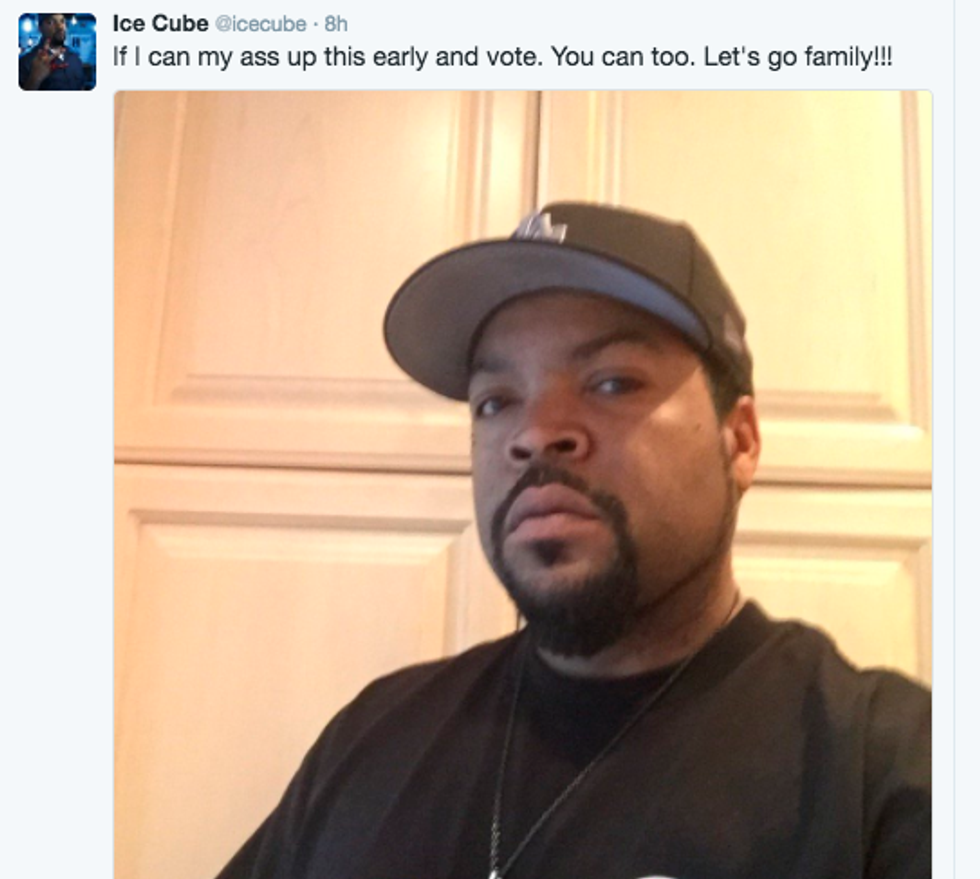Viewport: 980px width, 879px height.
Task: Click the cap logo in the photo
Action: (x=541, y=226)
